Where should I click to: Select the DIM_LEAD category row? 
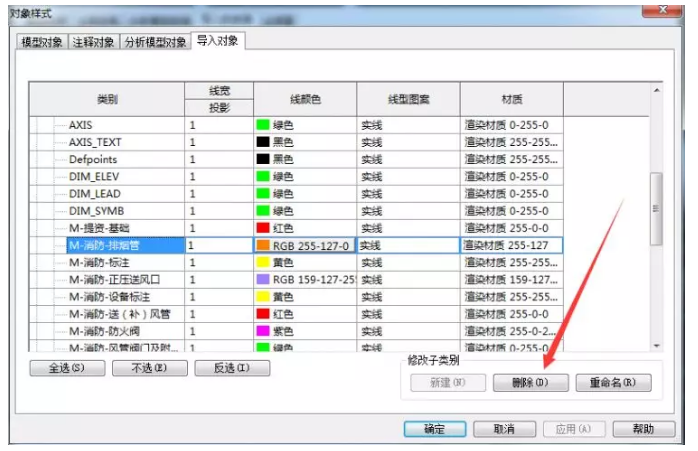tap(95, 194)
